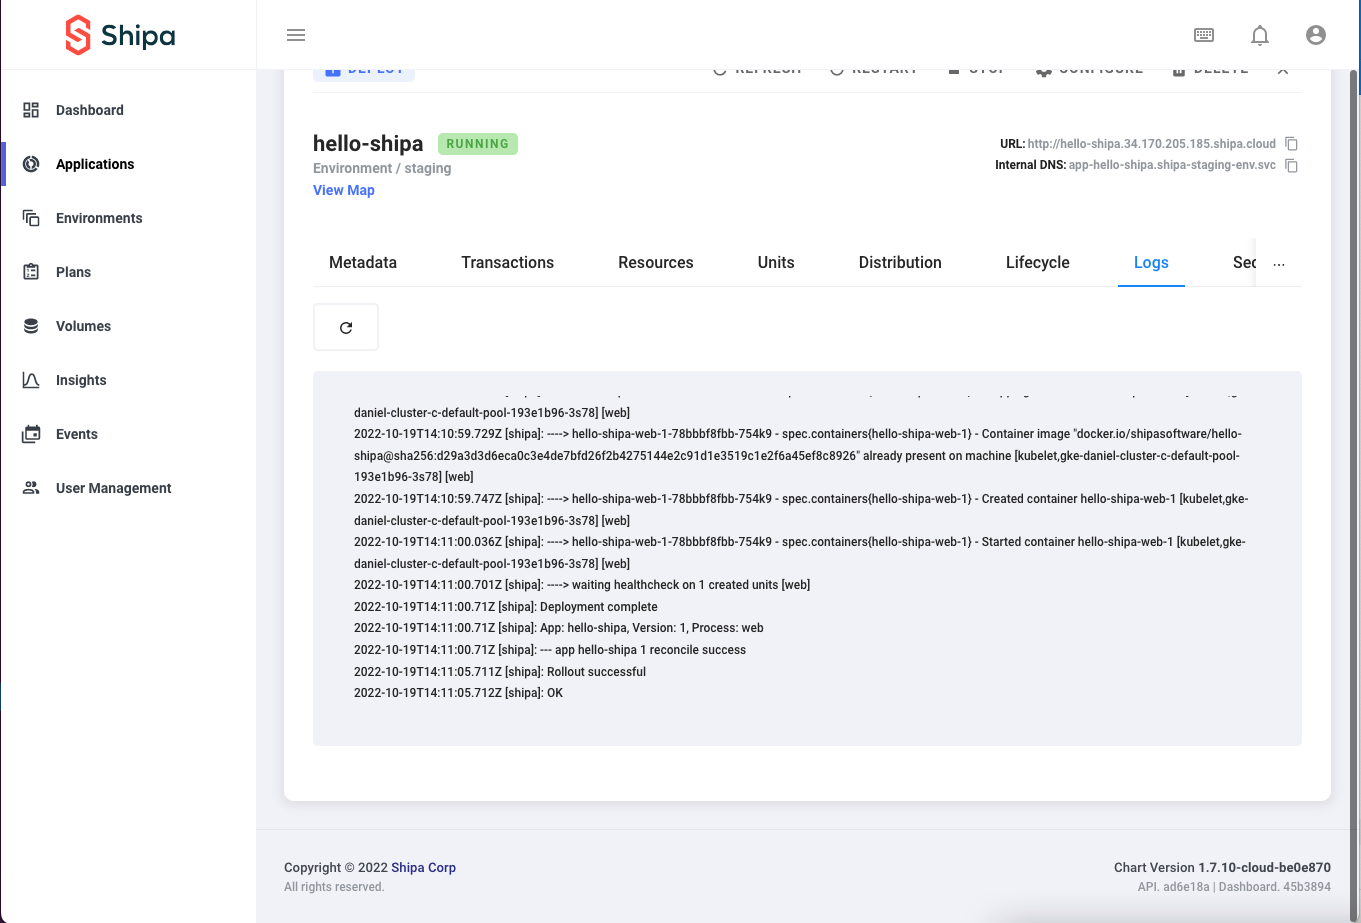This screenshot has width=1361, height=923.
Task: Click the API and Dashboard version text
Action: pyautogui.click(x=1234, y=886)
